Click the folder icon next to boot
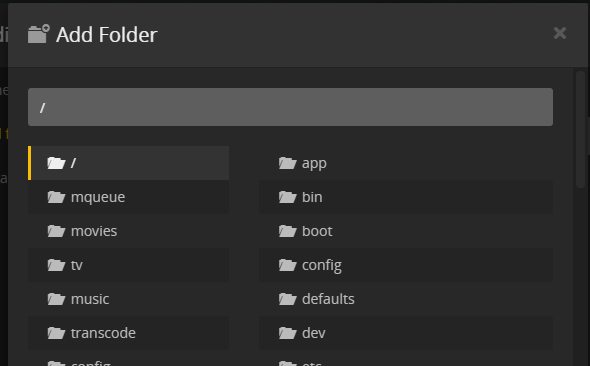The width and height of the screenshot is (590, 366). [x=288, y=231]
